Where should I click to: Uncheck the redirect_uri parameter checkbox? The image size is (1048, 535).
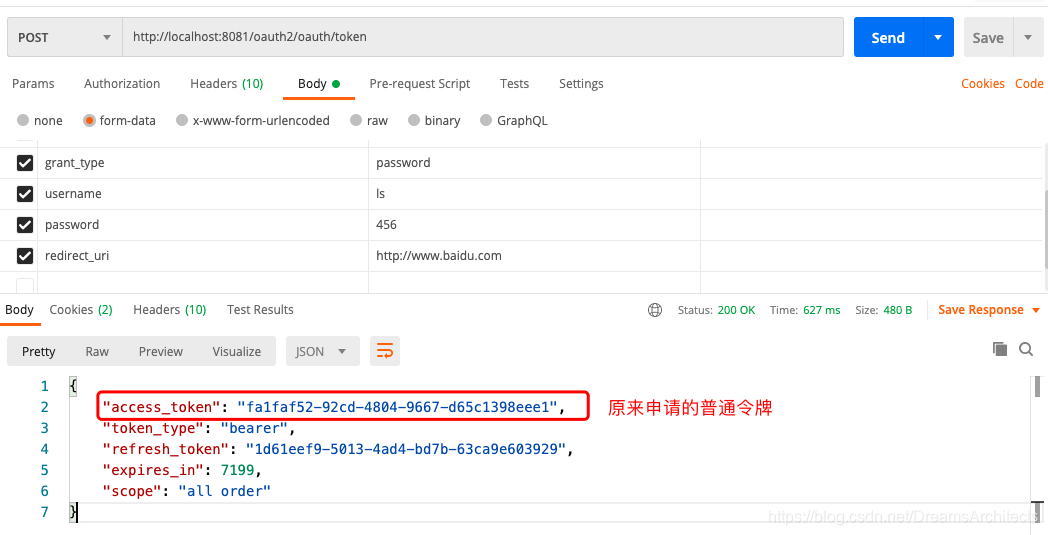pos(25,255)
